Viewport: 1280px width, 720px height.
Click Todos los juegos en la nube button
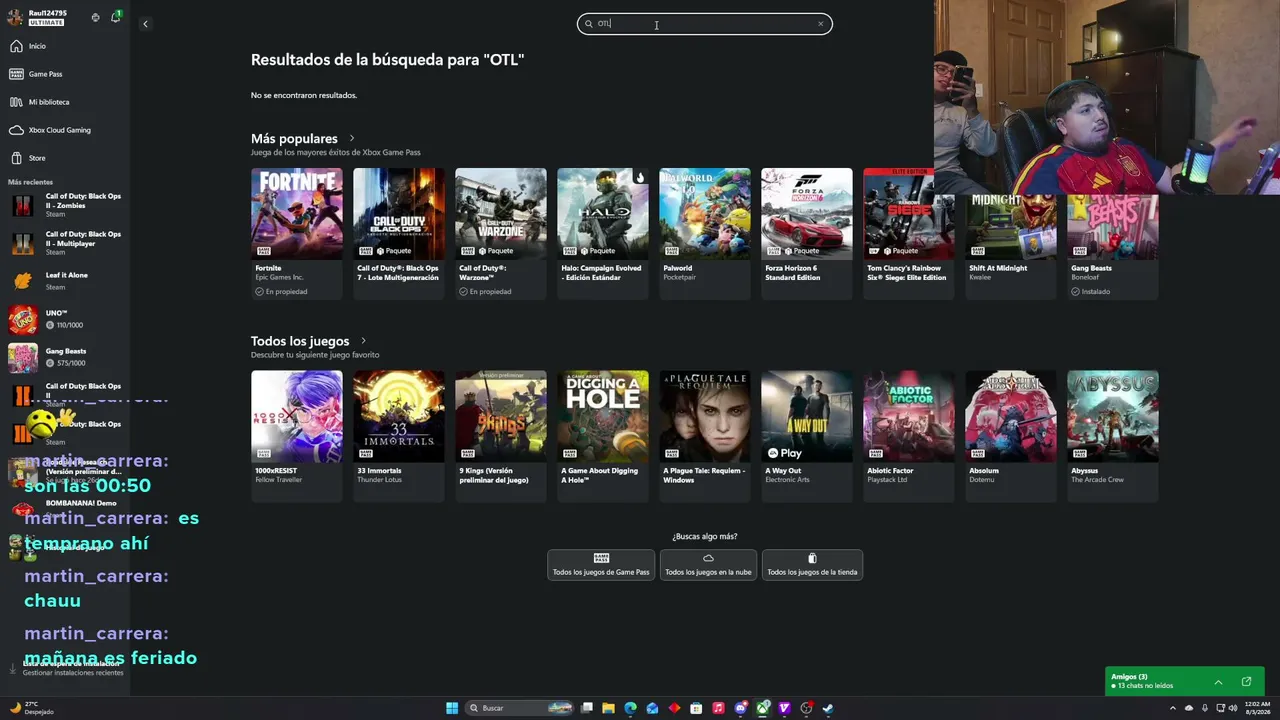pos(708,564)
